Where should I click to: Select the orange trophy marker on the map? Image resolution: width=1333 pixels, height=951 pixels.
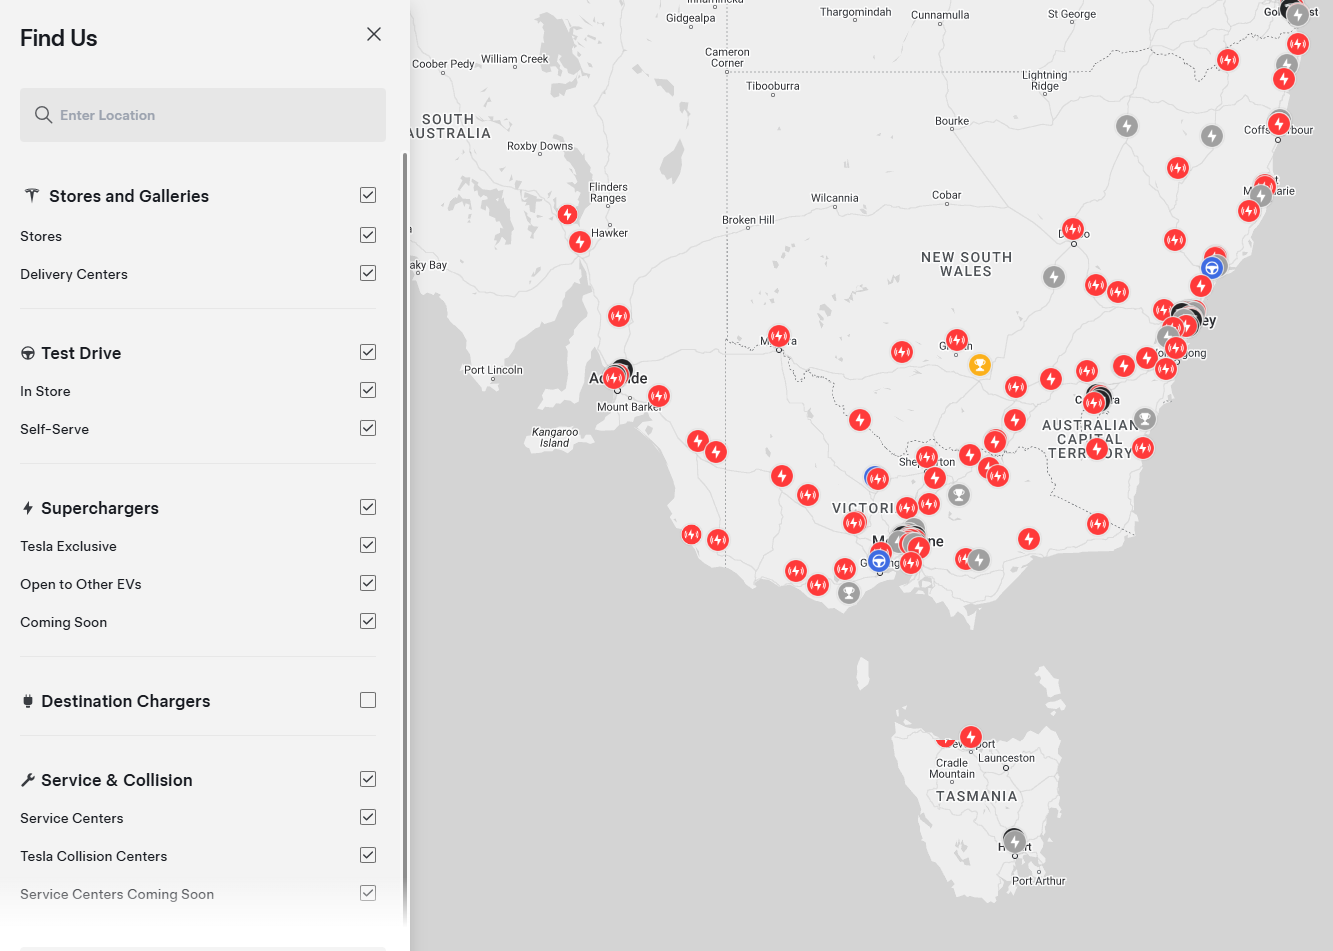980,365
